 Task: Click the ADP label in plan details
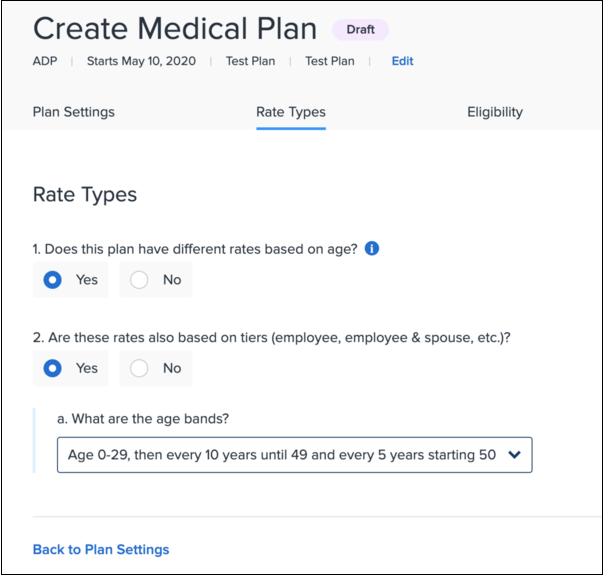(x=46, y=61)
